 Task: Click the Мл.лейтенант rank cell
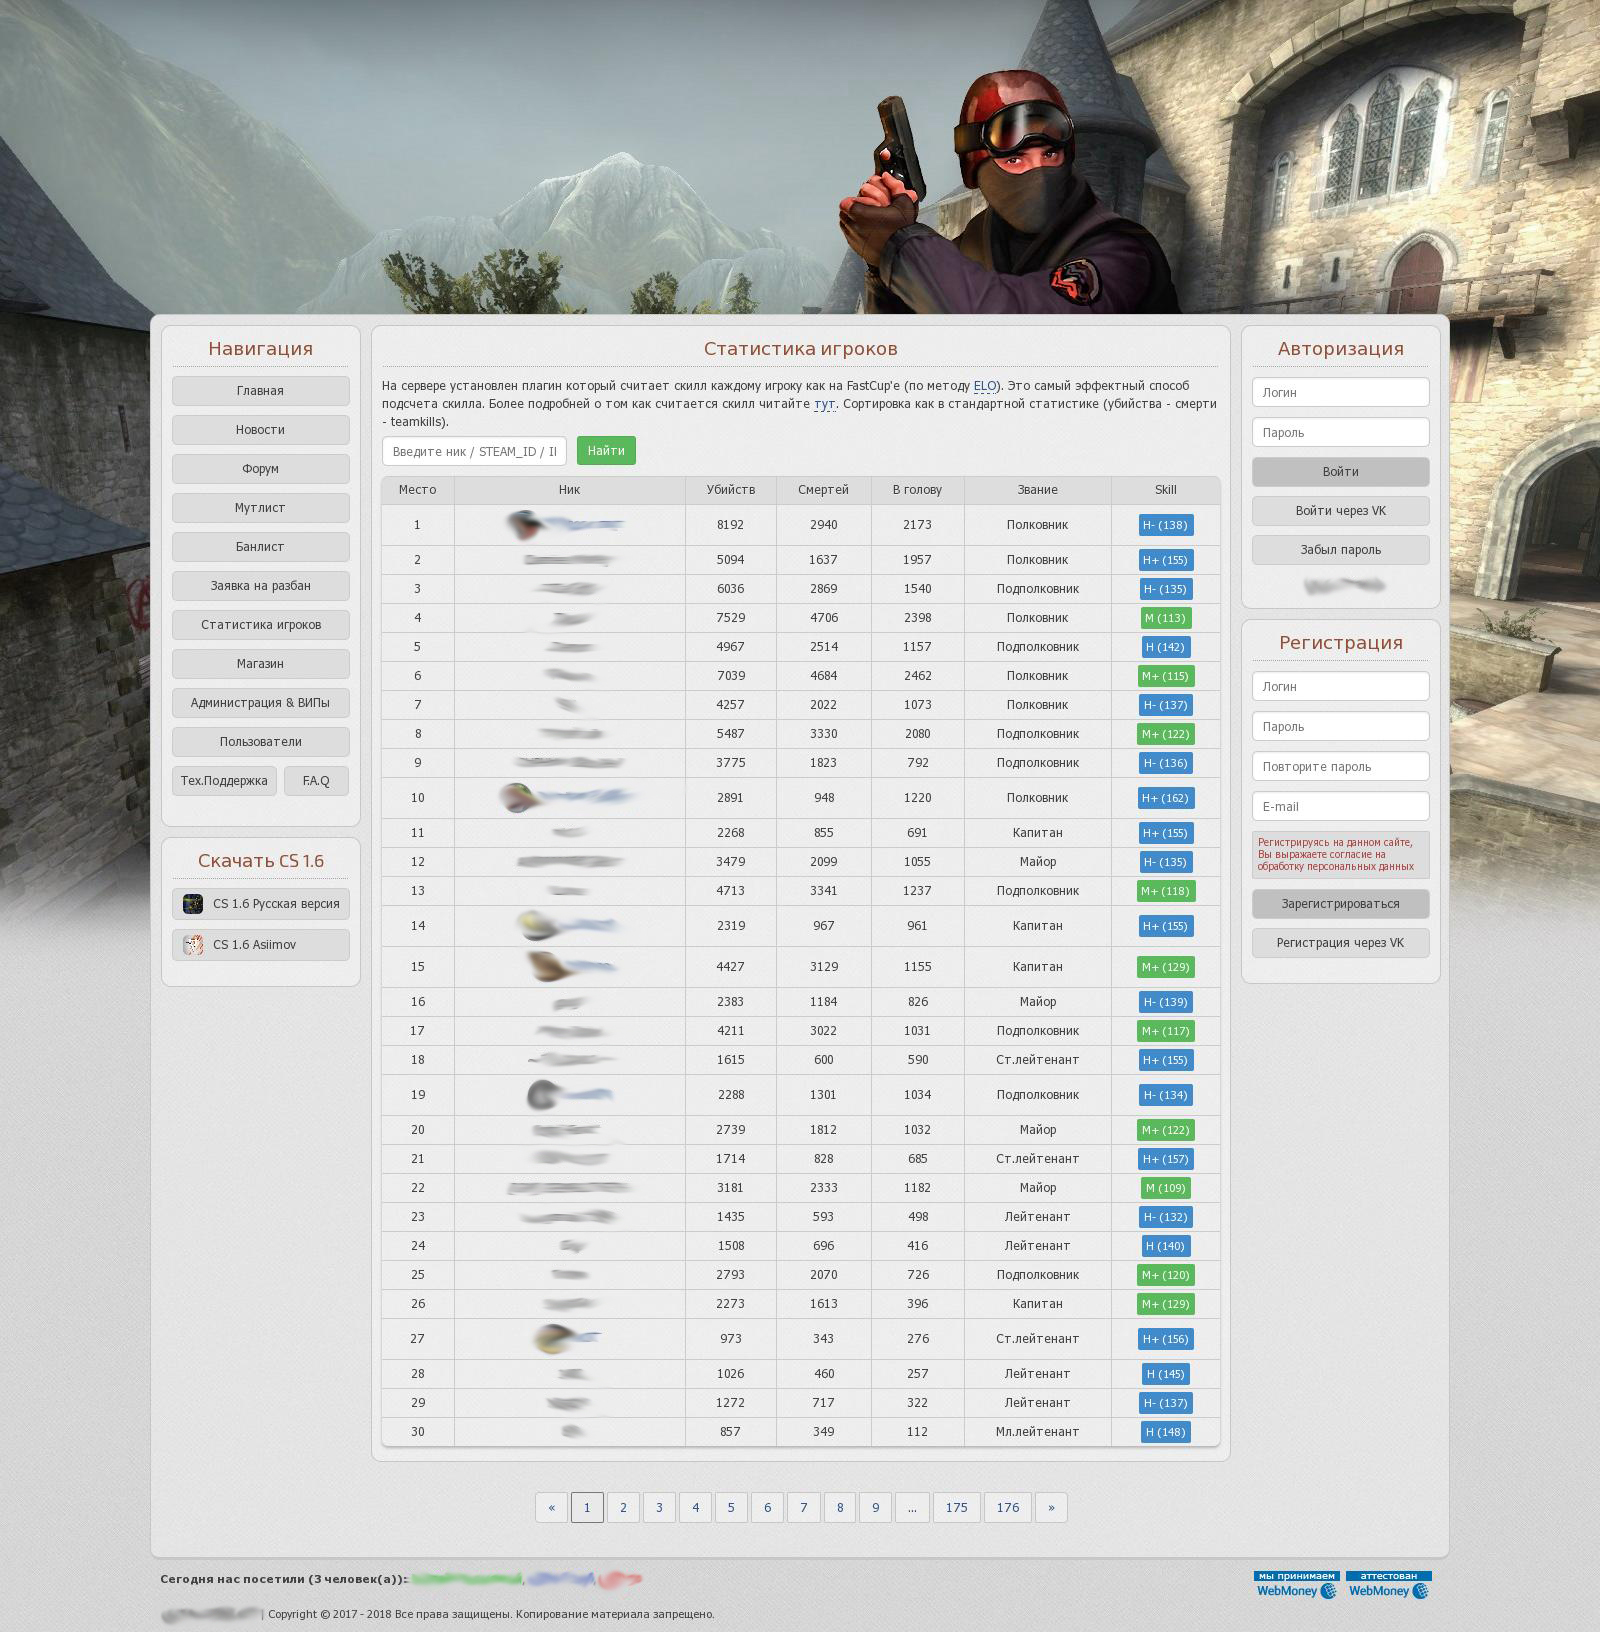click(x=1038, y=1432)
